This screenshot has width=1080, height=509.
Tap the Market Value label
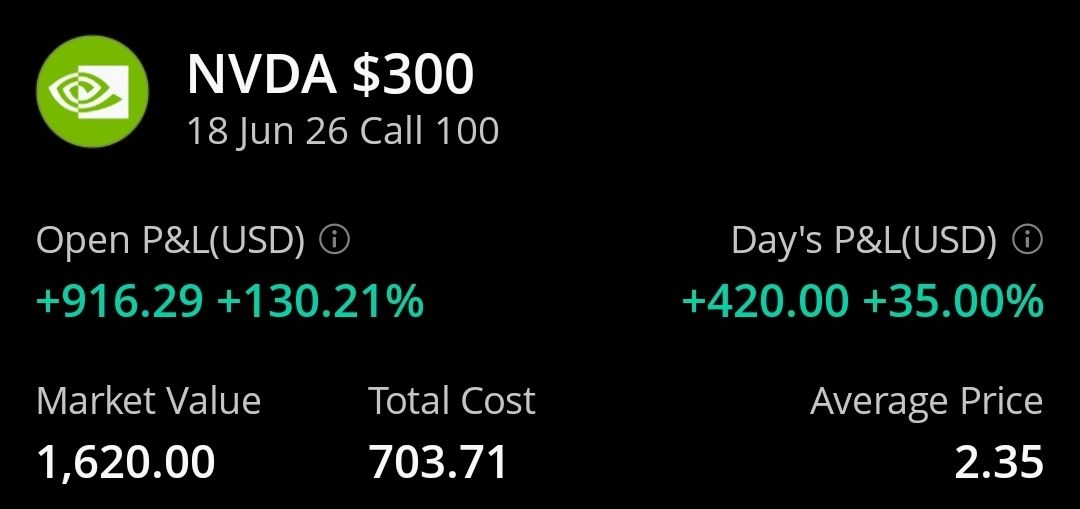[x=148, y=402]
